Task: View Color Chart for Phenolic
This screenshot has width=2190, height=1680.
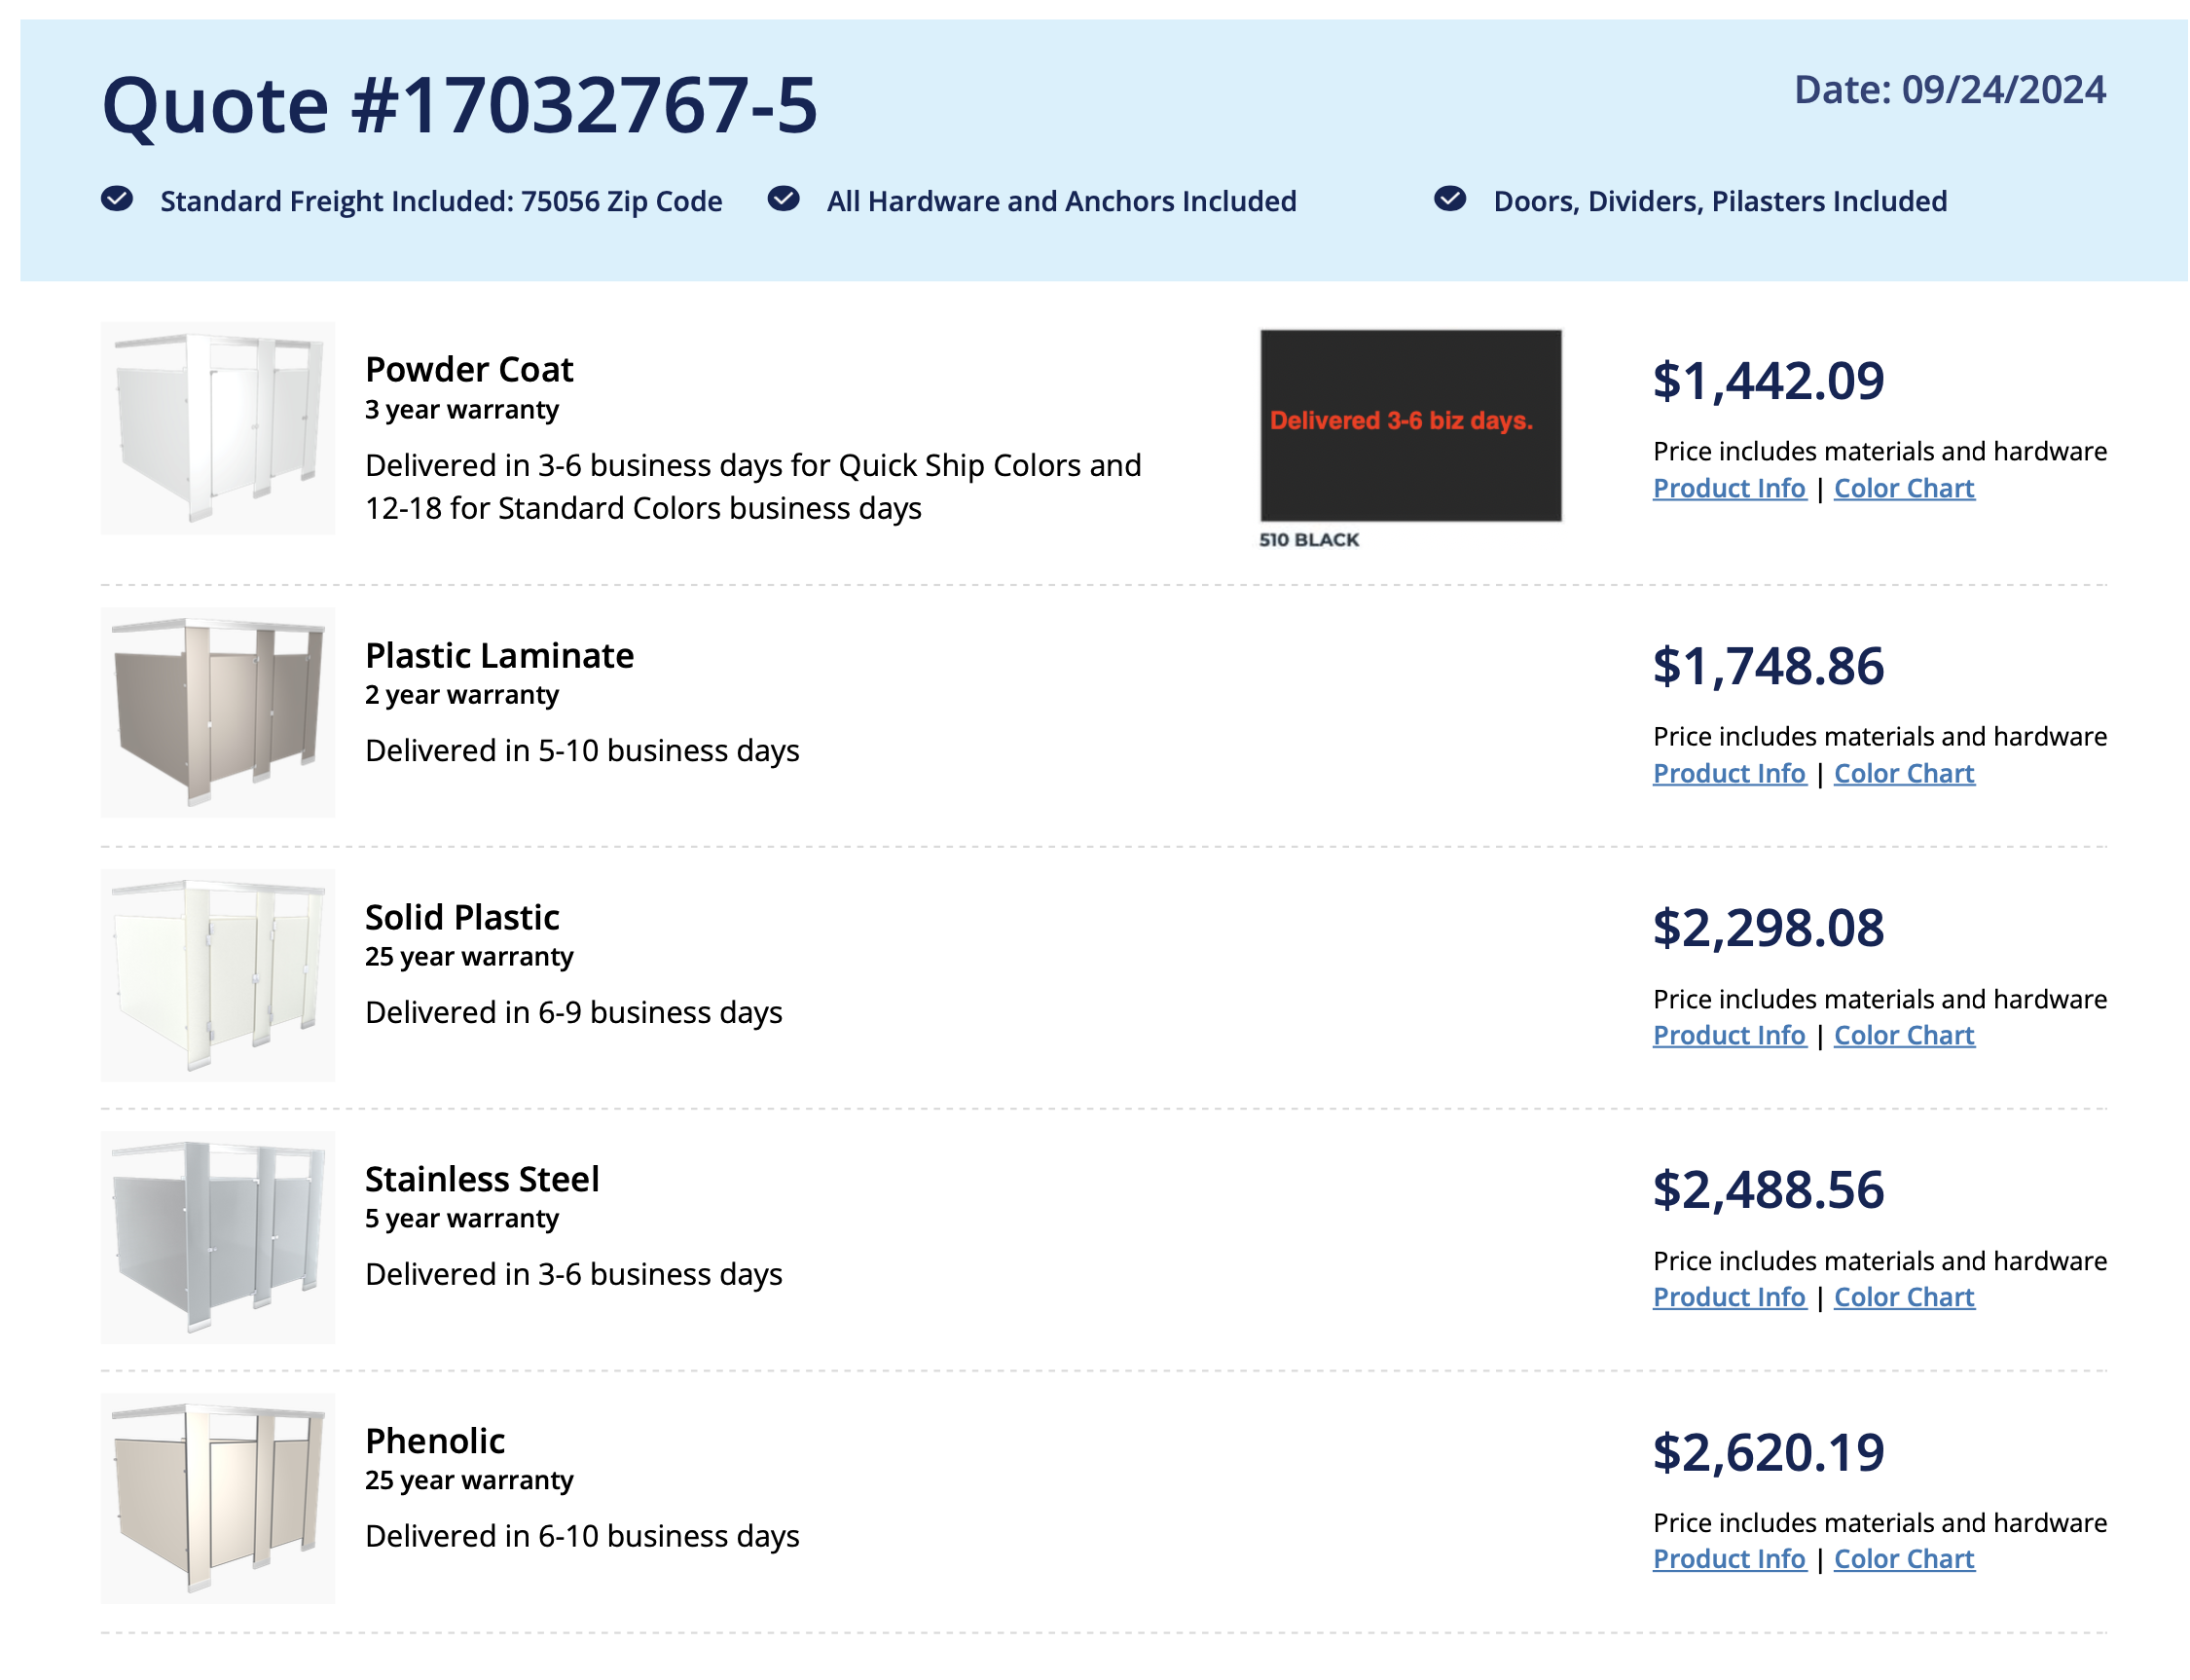Action: point(1904,1560)
